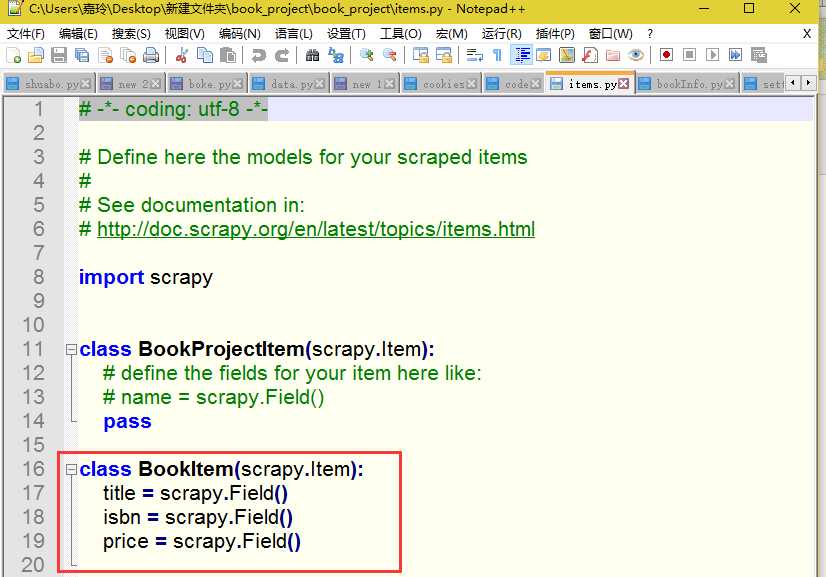Image resolution: width=826 pixels, height=577 pixels.
Task: Open the Replace dialog icon
Action: click(x=336, y=55)
